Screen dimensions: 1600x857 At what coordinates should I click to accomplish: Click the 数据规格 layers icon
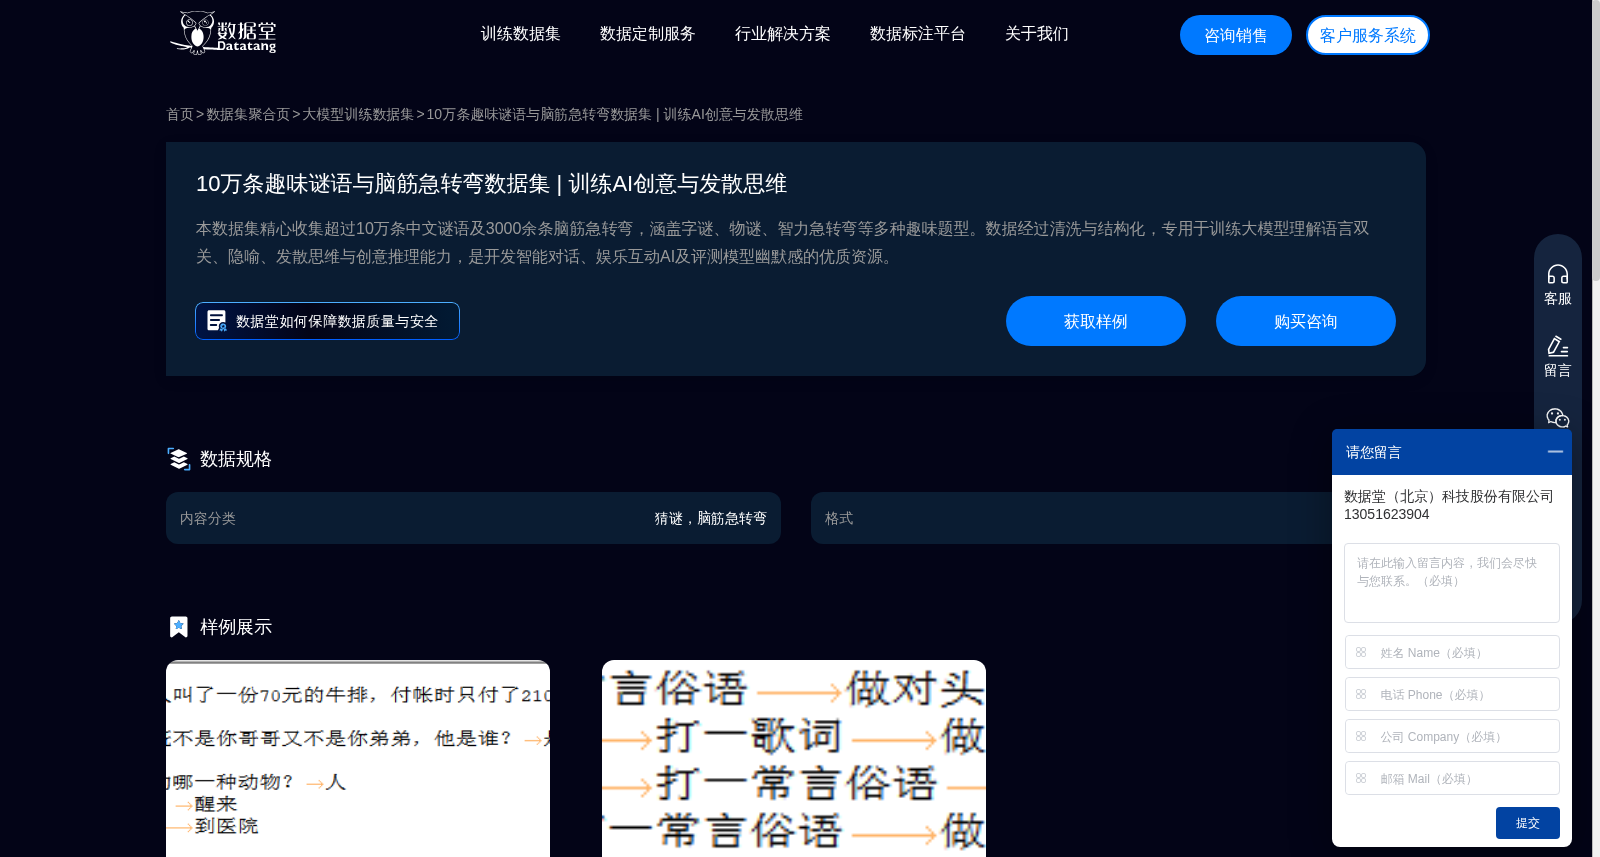point(179,459)
